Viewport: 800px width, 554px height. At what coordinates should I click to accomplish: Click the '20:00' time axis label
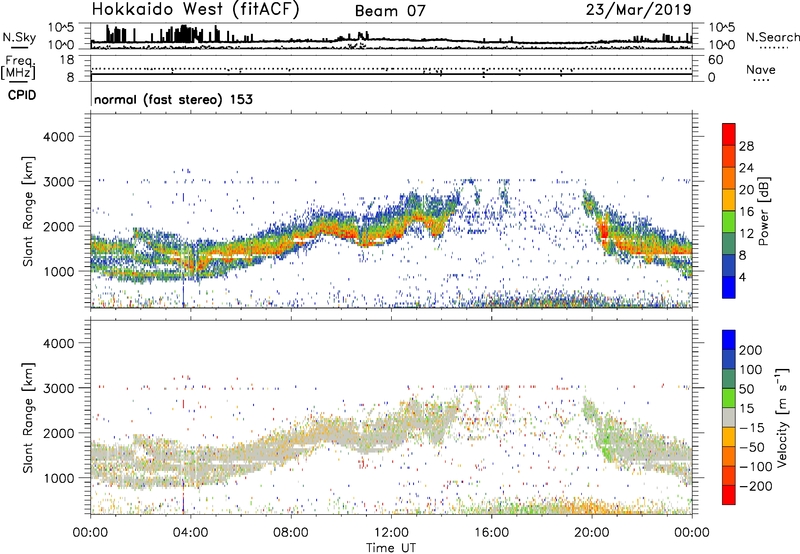click(x=591, y=533)
